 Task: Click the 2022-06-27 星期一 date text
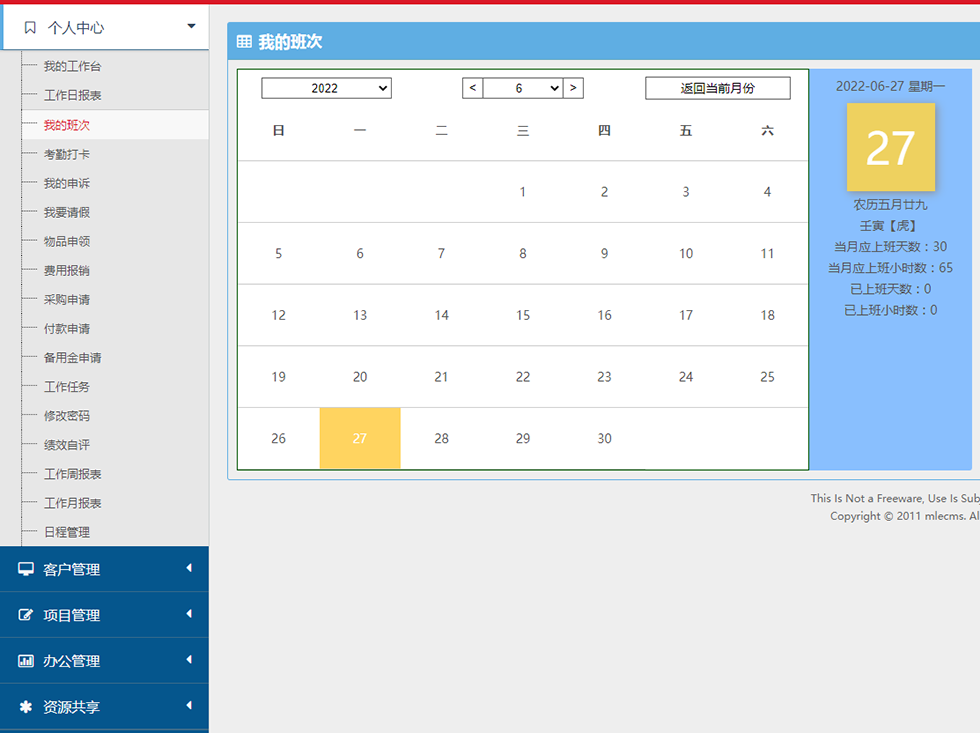[891, 86]
